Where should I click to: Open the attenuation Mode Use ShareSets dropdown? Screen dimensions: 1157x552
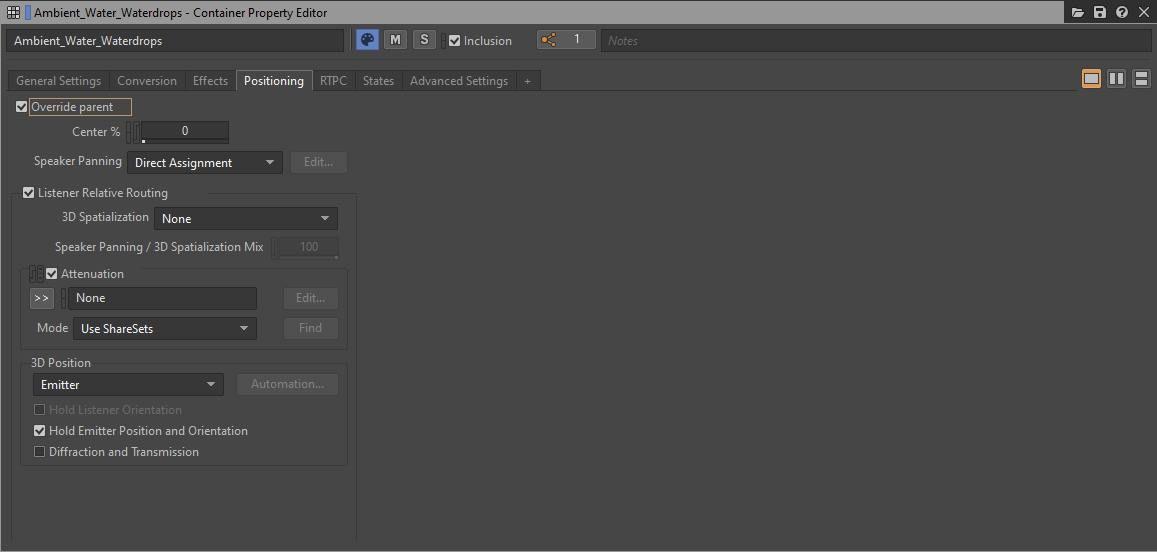pos(165,328)
